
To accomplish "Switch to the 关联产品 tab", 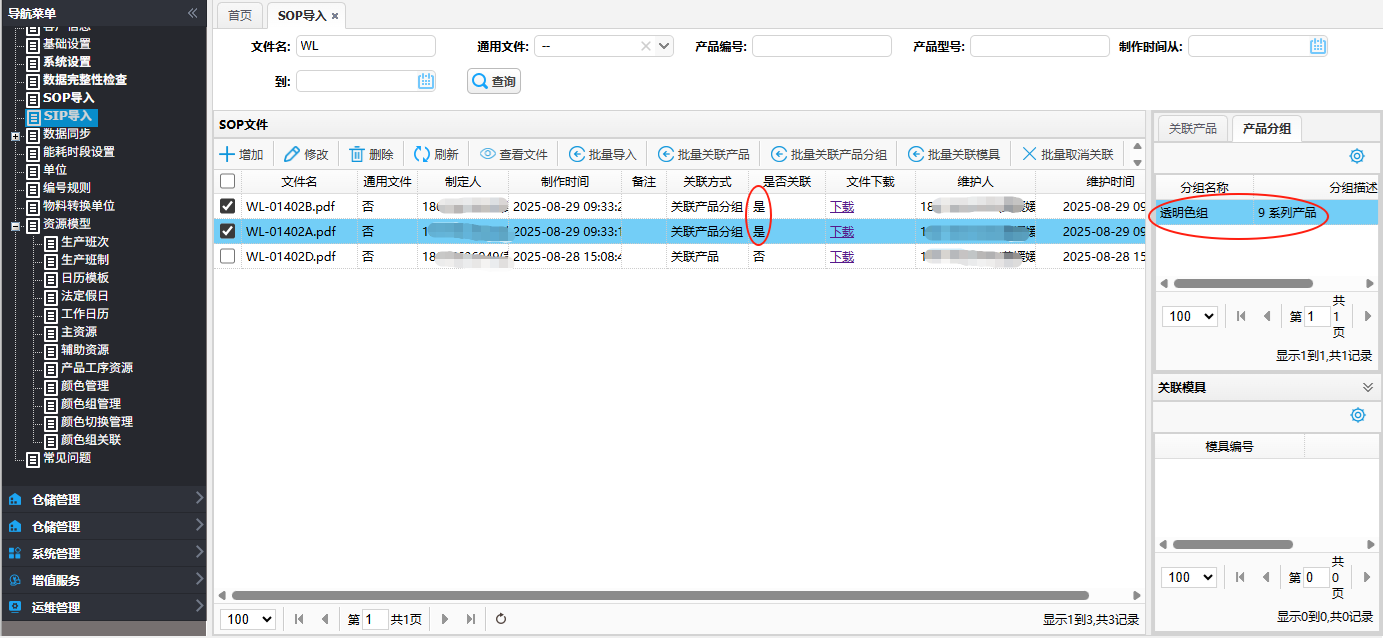I will click(1192, 128).
